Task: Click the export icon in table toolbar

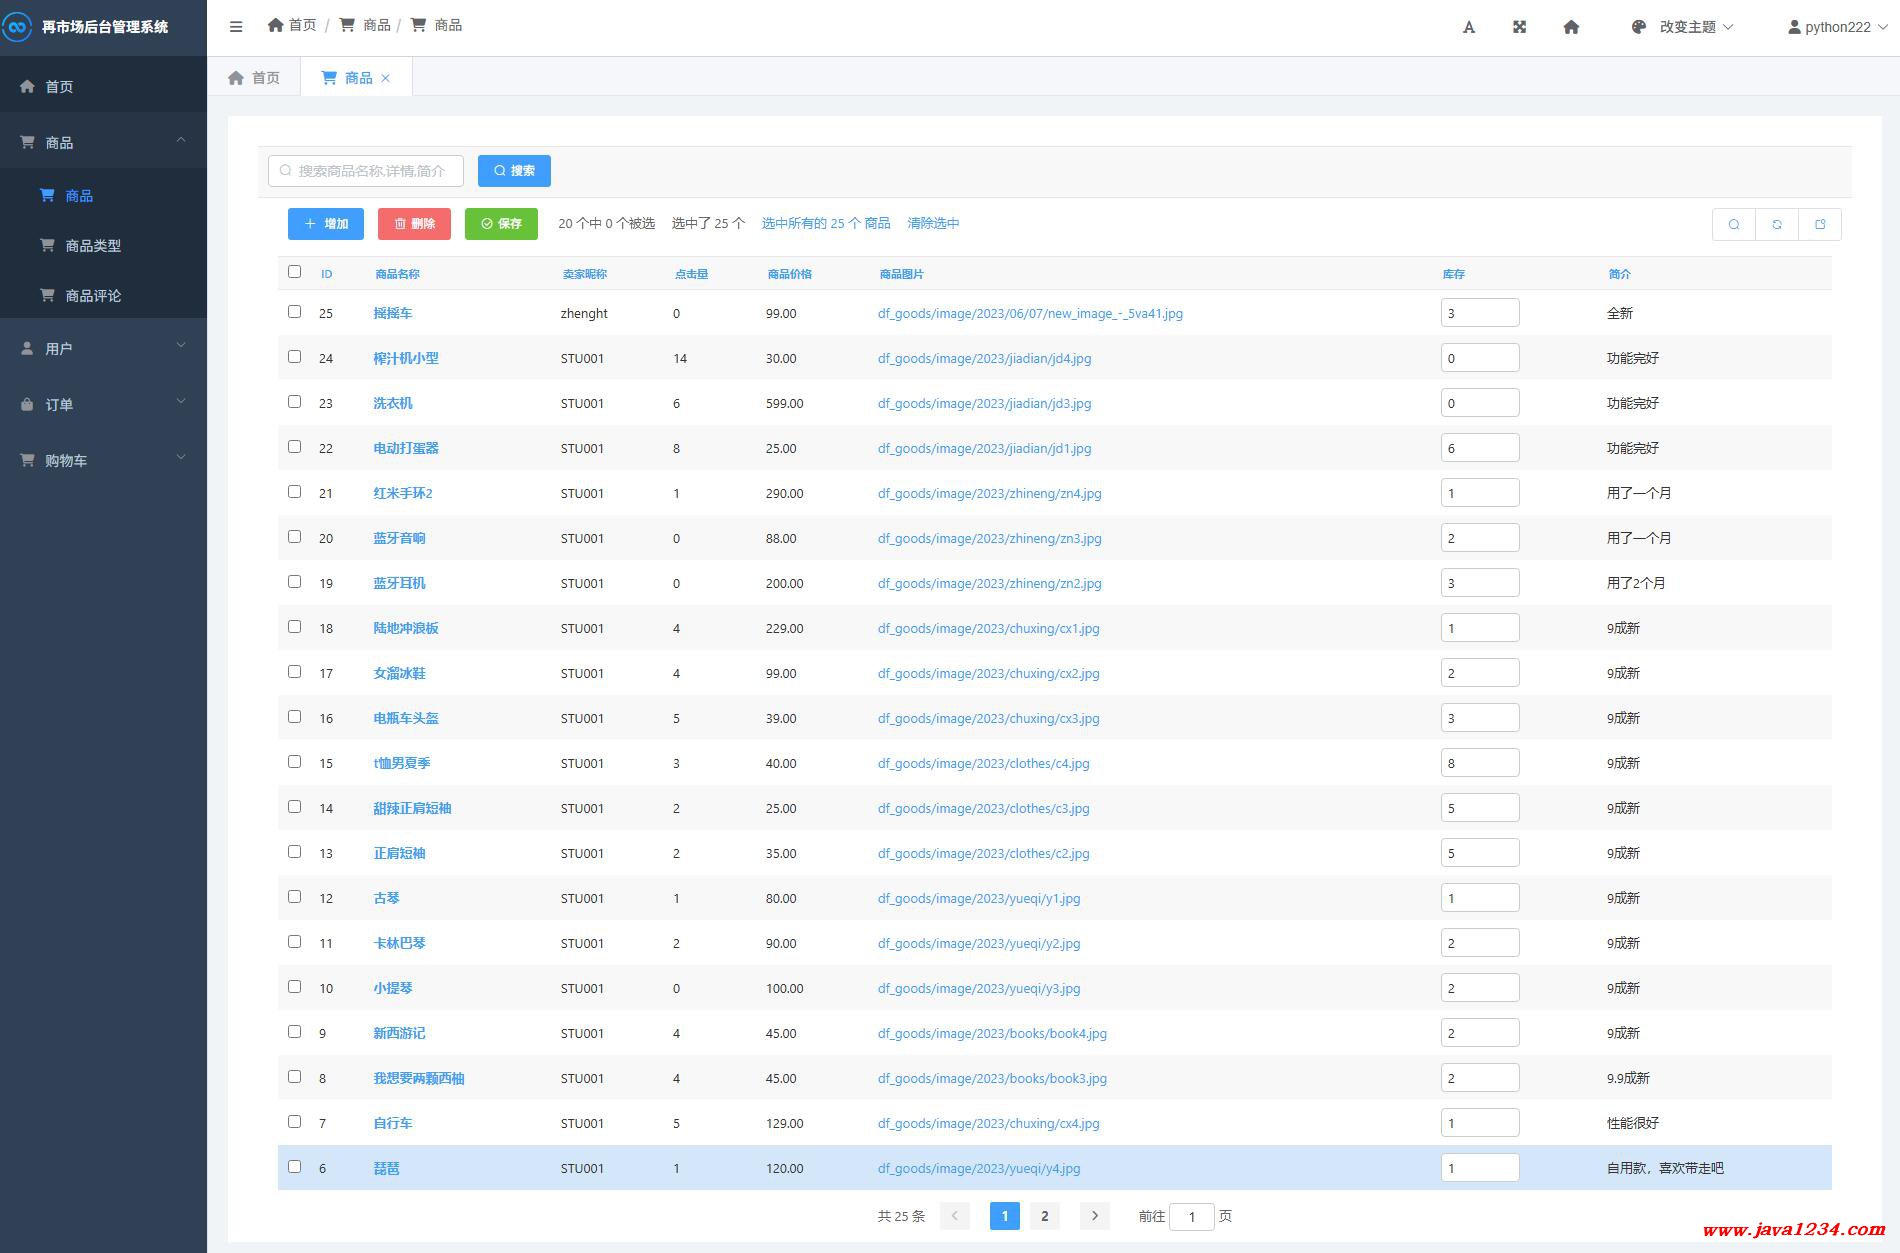Action: click(x=1820, y=225)
